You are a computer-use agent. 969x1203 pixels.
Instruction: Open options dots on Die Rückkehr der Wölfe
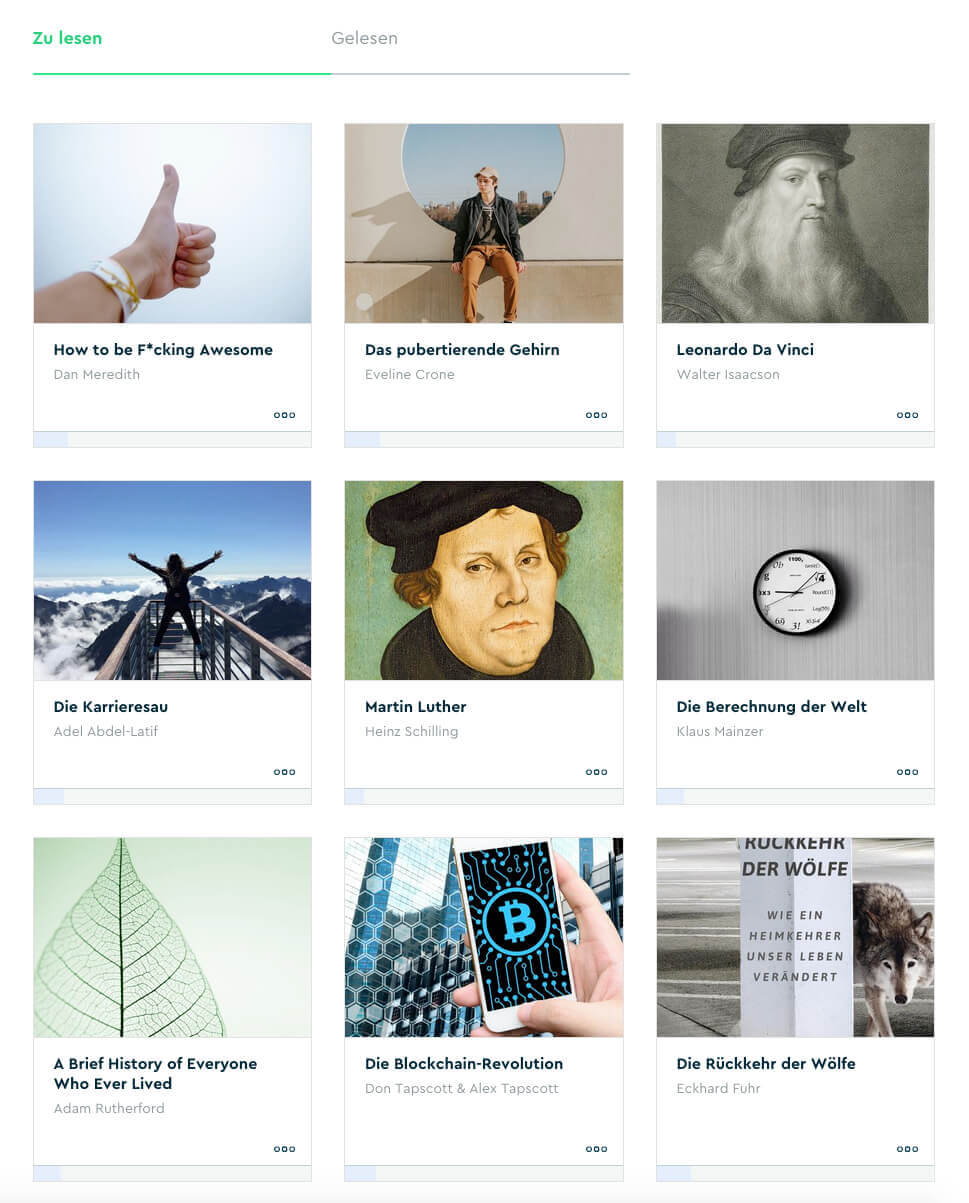pos(908,1149)
